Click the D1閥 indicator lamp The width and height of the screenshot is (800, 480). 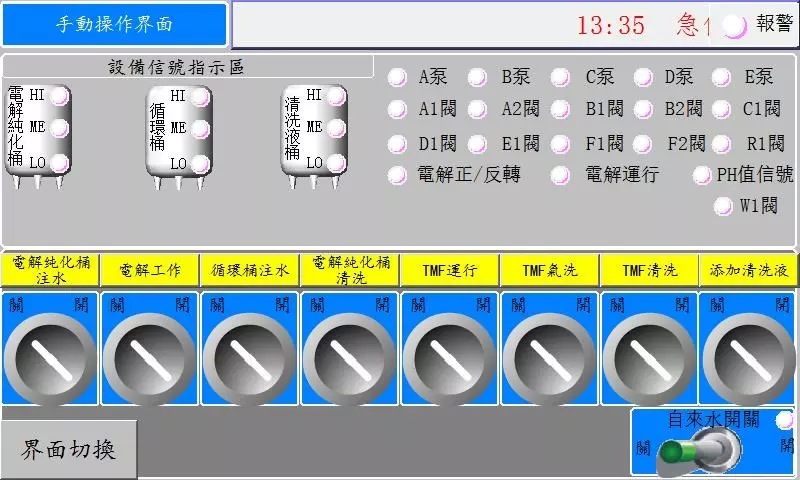pyautogui.click(x=397, y=144)
